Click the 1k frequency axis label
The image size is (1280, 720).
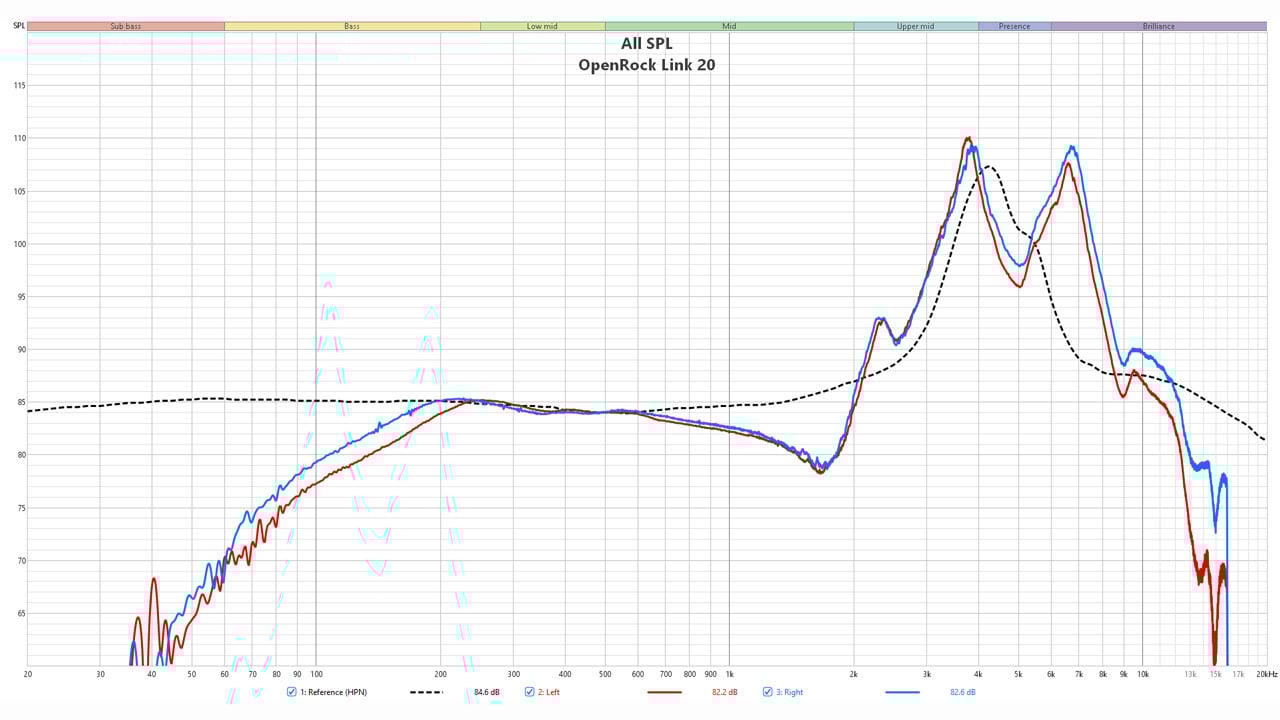729,674
